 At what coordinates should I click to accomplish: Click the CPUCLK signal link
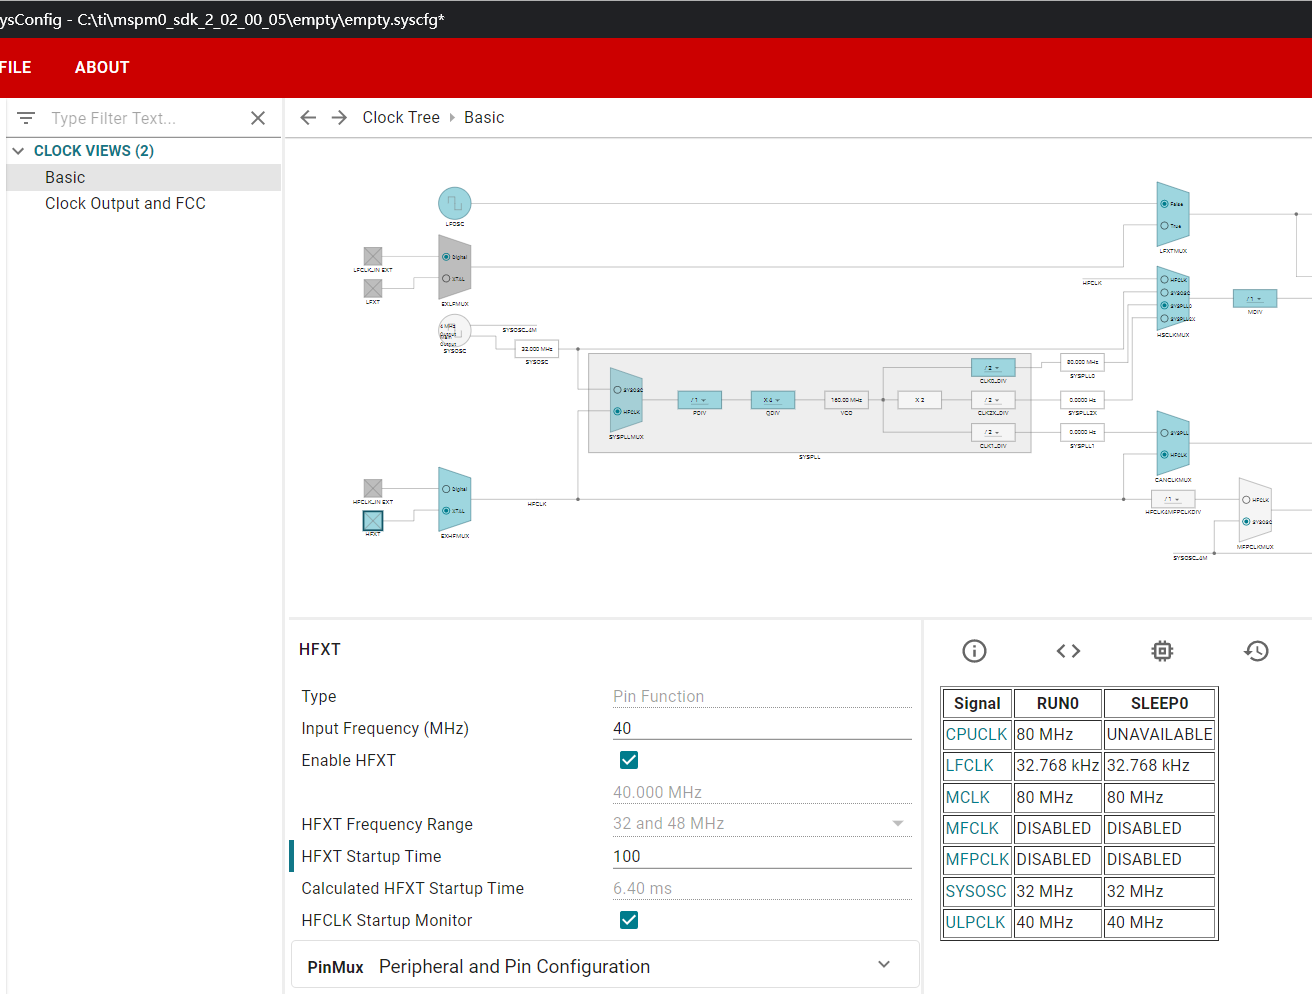click(x=976, y=734)
